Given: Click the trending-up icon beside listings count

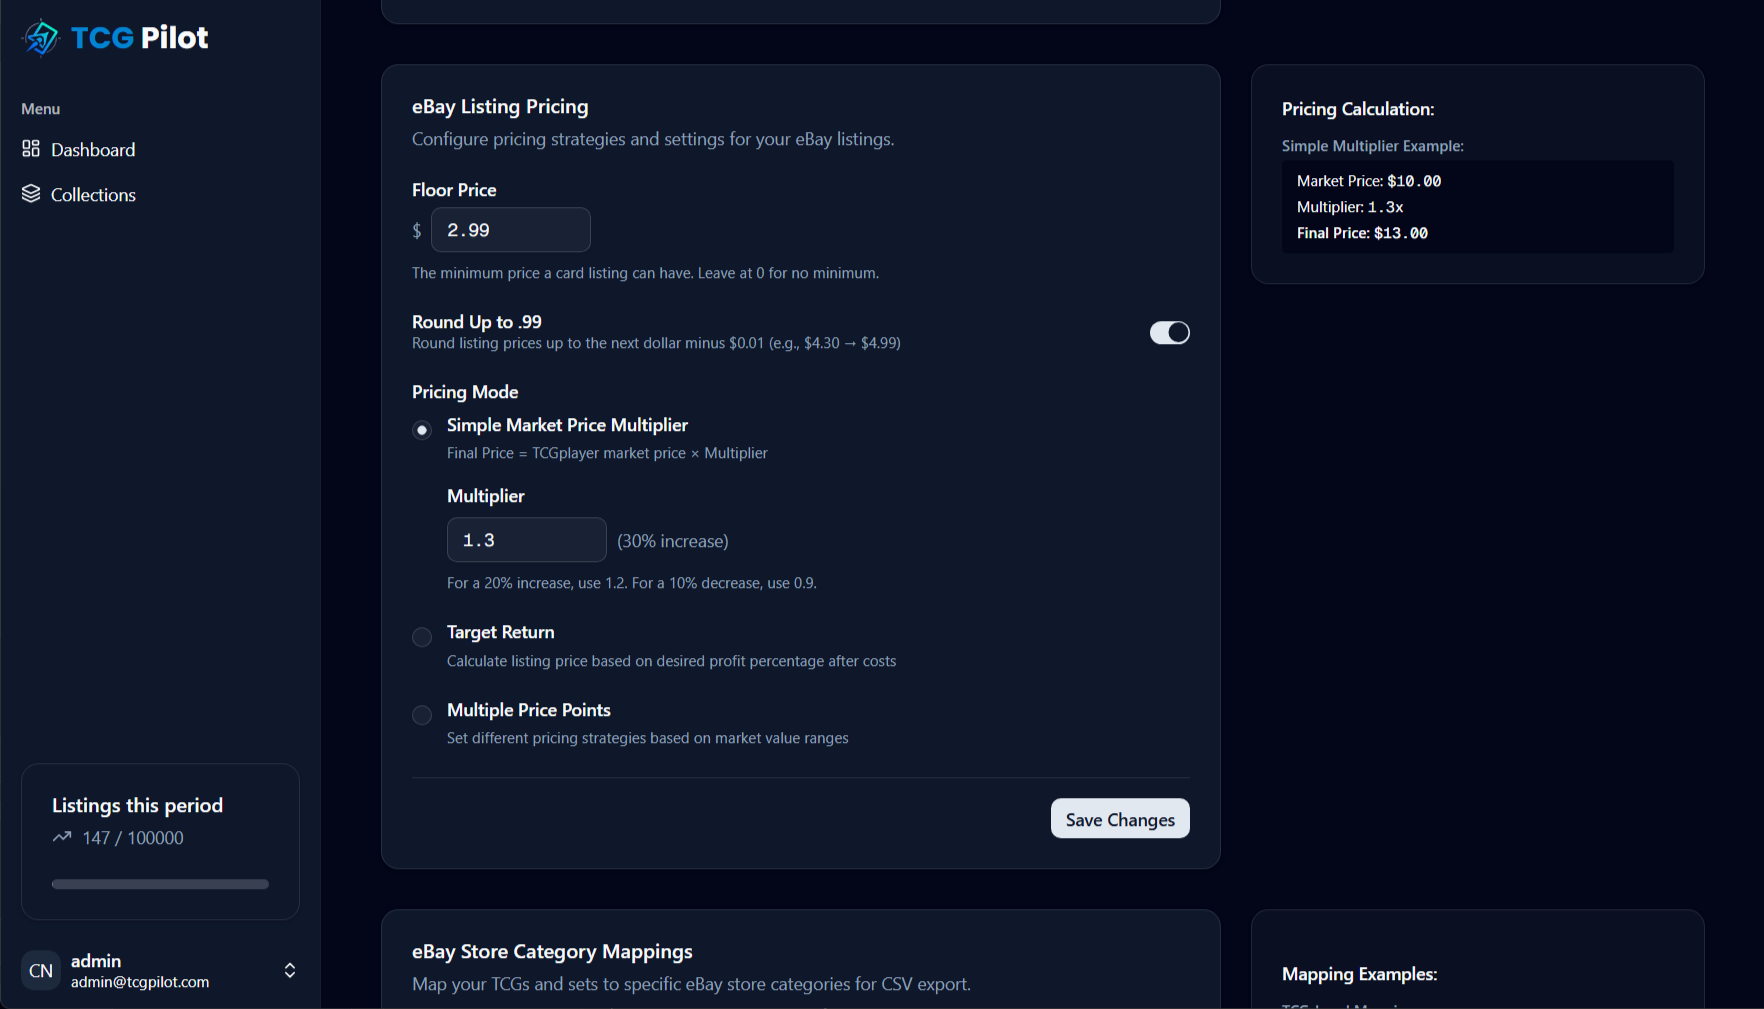Looking at the screenshot, I should [x=61, y=837].
